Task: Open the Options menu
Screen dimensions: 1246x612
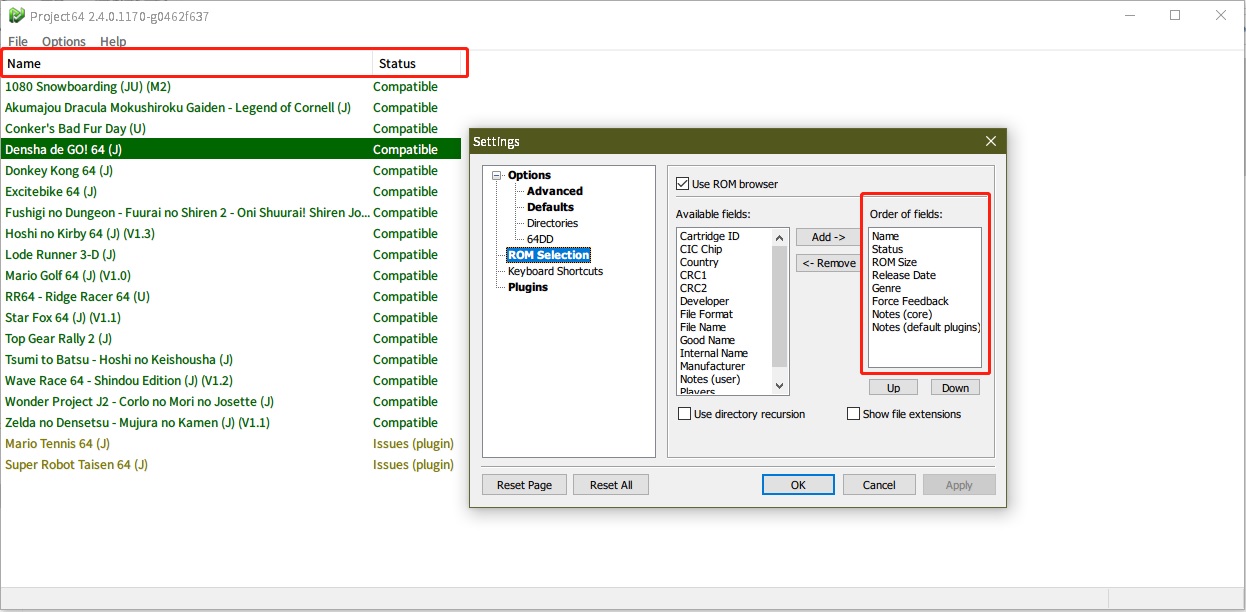Action: (x=63, y=41)
